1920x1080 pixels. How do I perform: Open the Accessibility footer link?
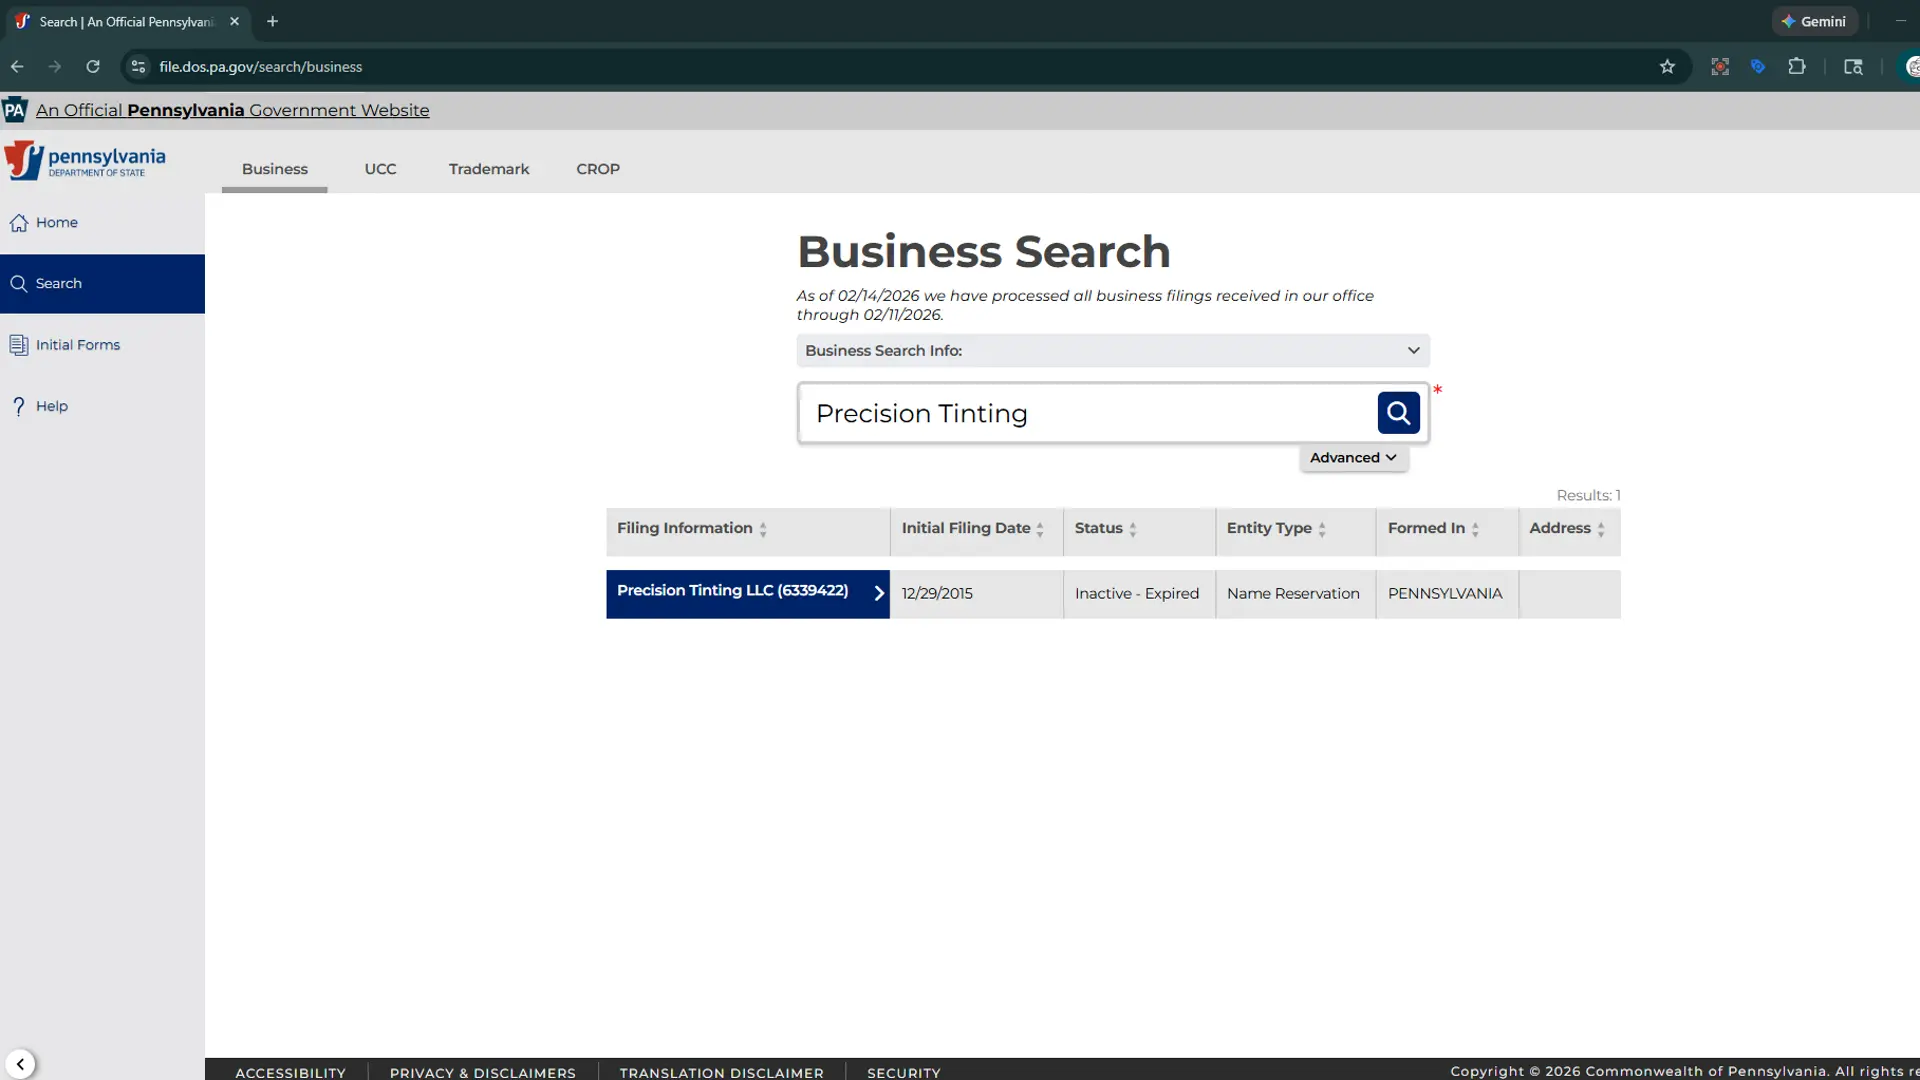pos(289,1071)
